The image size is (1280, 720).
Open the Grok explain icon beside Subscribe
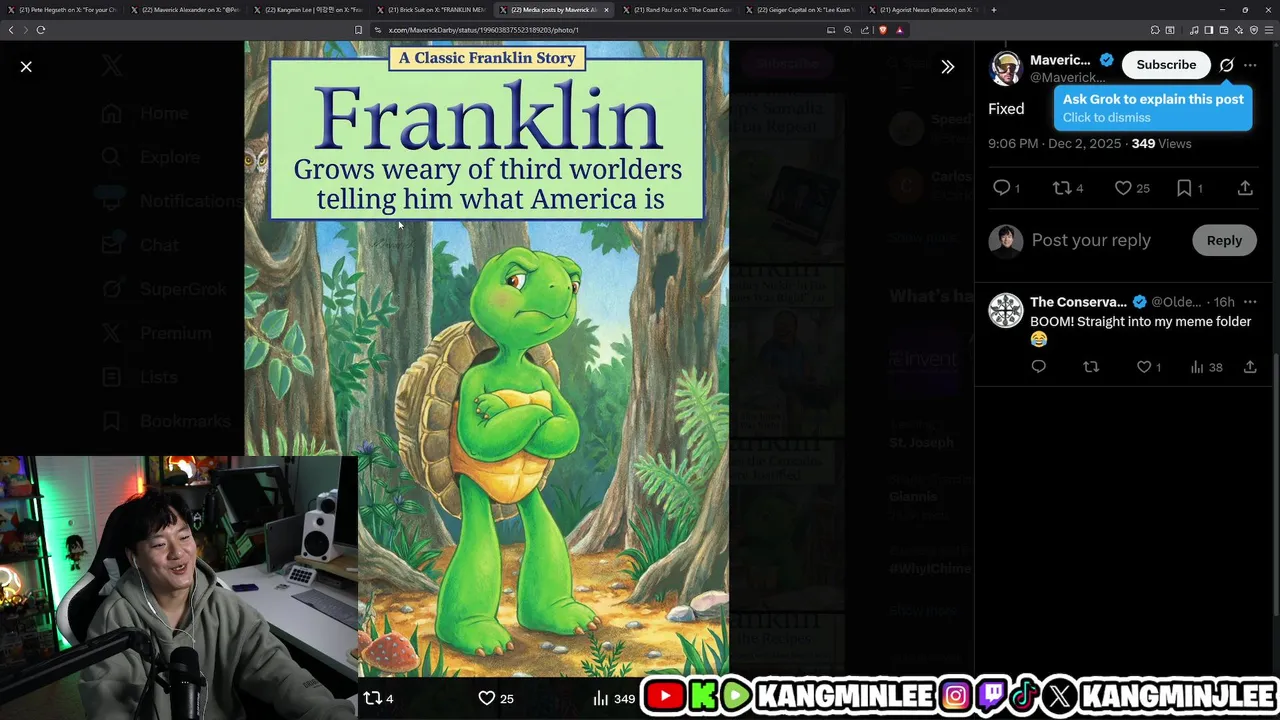point(1226,65)
